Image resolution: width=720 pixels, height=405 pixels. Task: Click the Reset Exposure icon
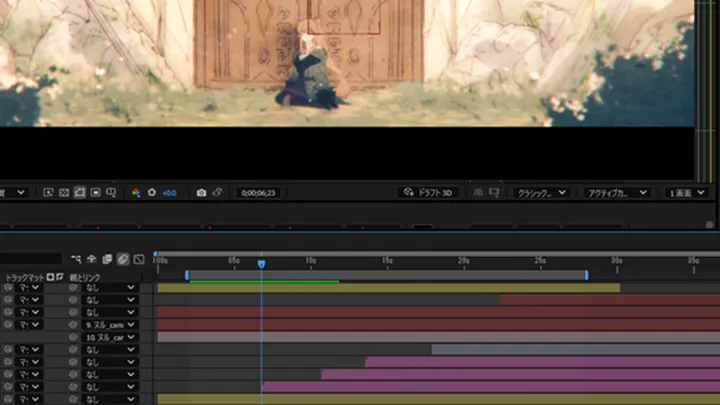point(152,192)
